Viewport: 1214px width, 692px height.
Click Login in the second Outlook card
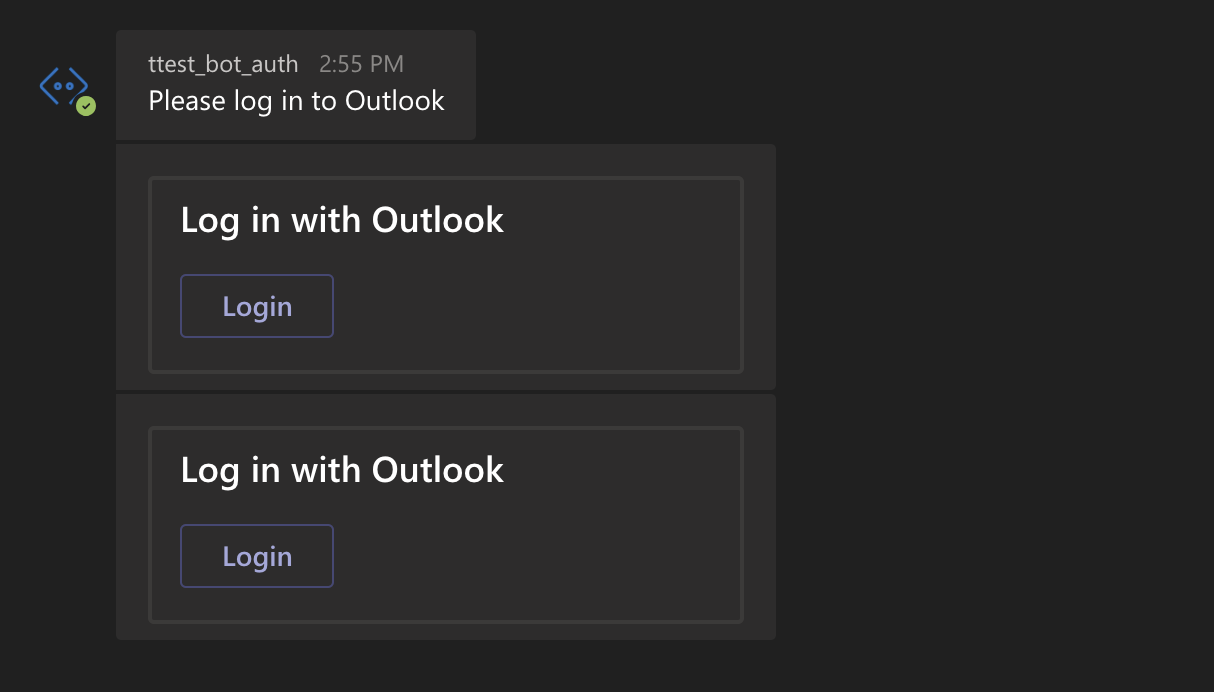click(x=257, y=556)
